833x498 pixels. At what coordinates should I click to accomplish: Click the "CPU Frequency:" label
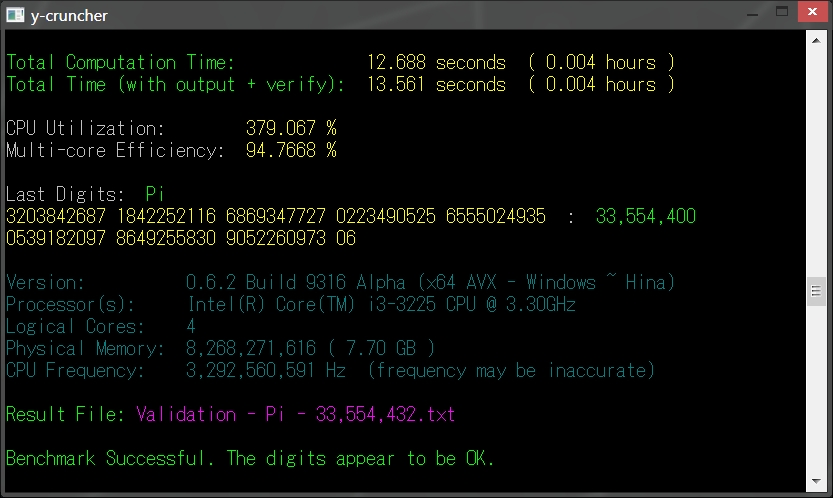pyautogui.click(x=75, y=370)
